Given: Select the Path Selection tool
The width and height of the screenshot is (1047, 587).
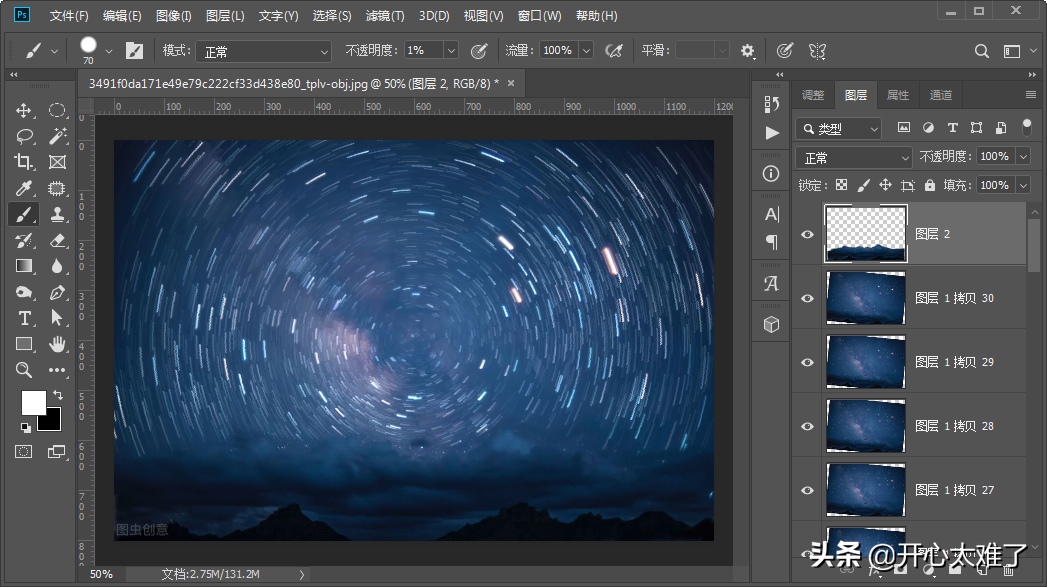Looking at the screenshot, I should [57, 319].
